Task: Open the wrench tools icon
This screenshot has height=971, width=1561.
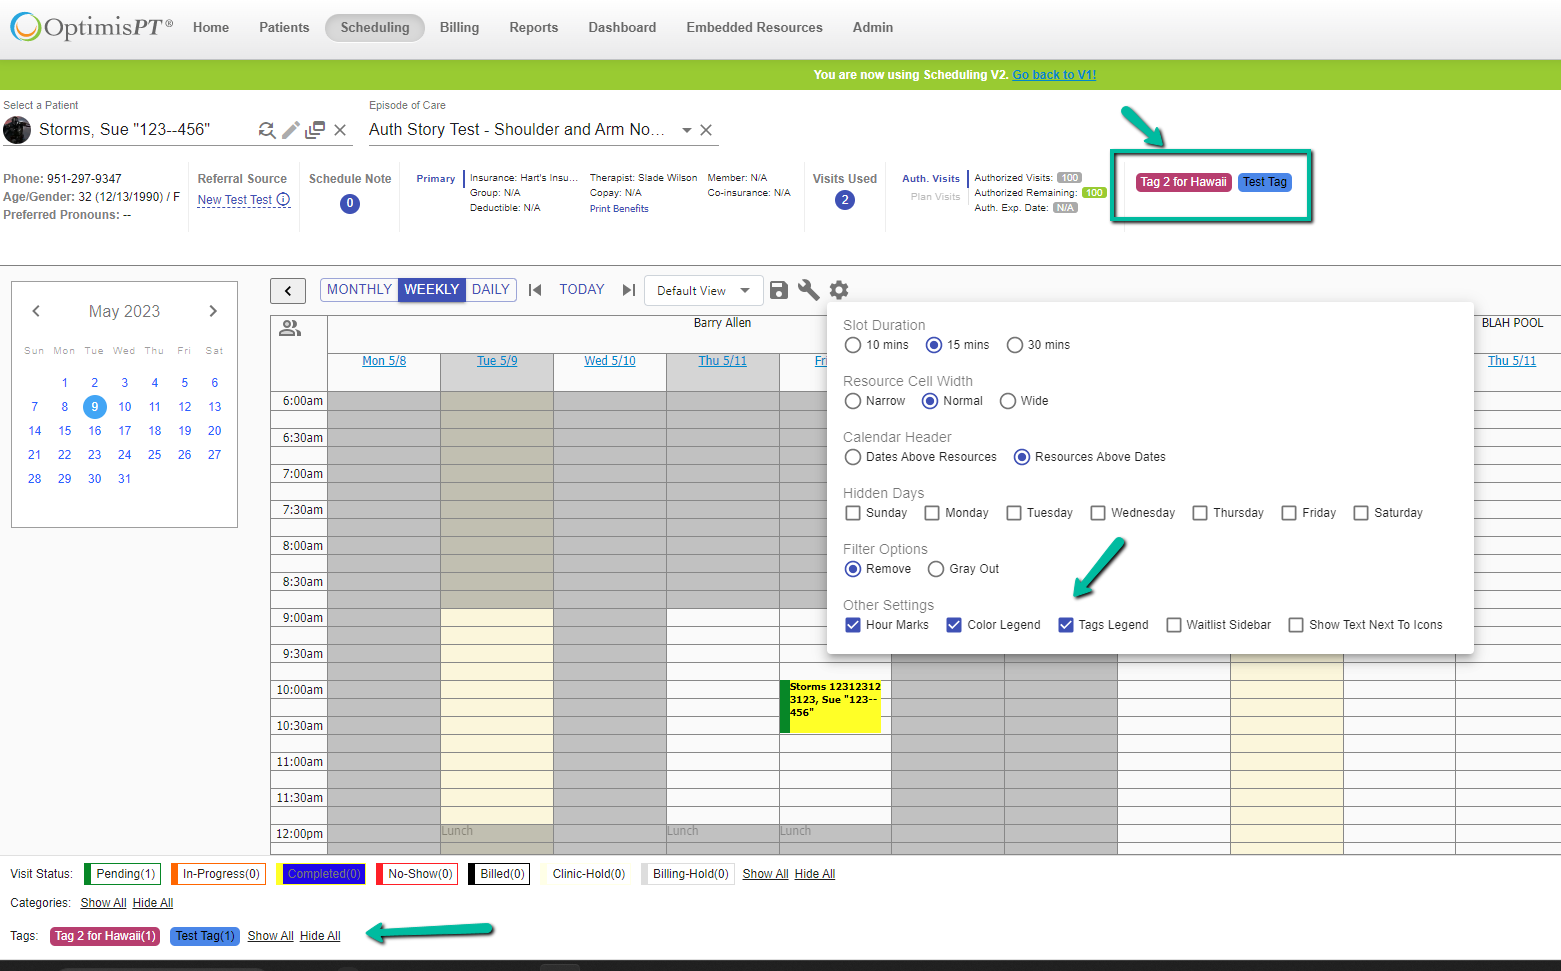Action: tap(809, 290)
